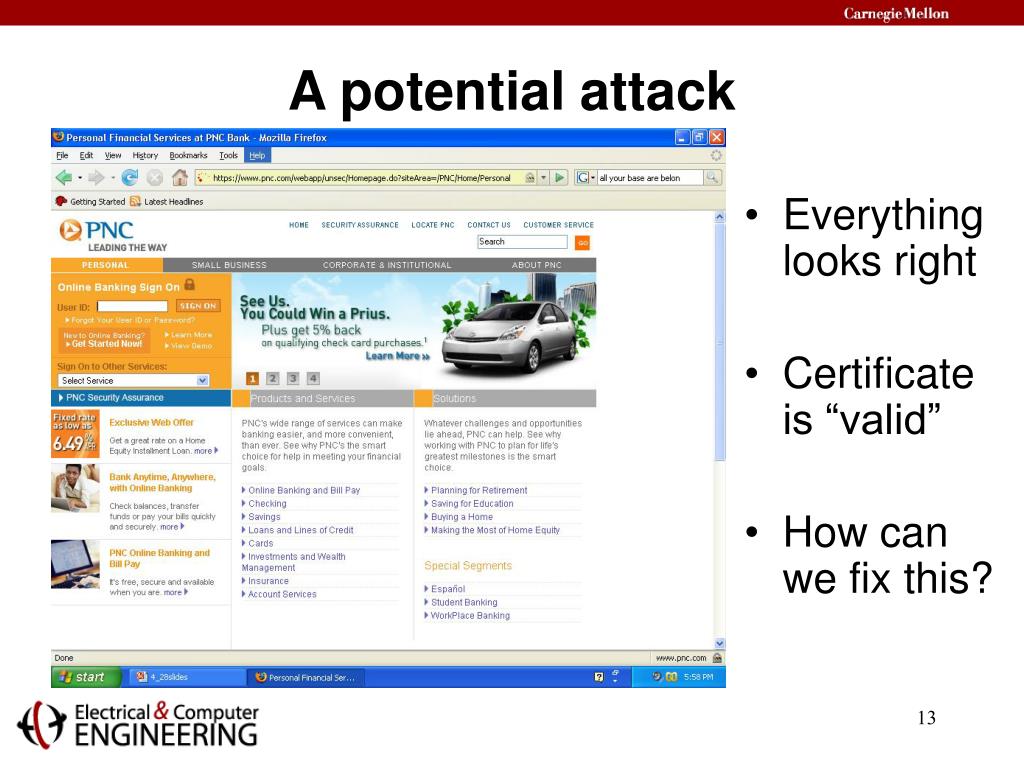The image size is (1024, 768).
Task: Click the Firefox icon in the window title bar
Action: coord(59,137)
